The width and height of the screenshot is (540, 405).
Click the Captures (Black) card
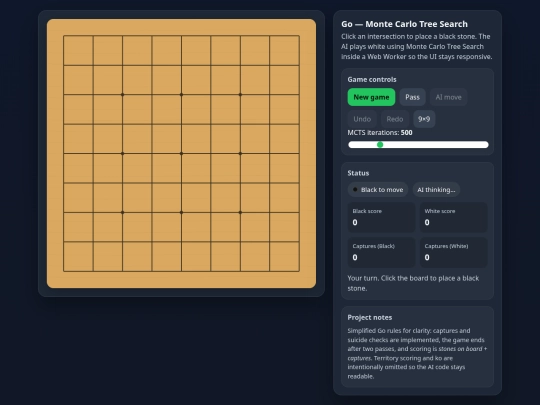point(381,252)
